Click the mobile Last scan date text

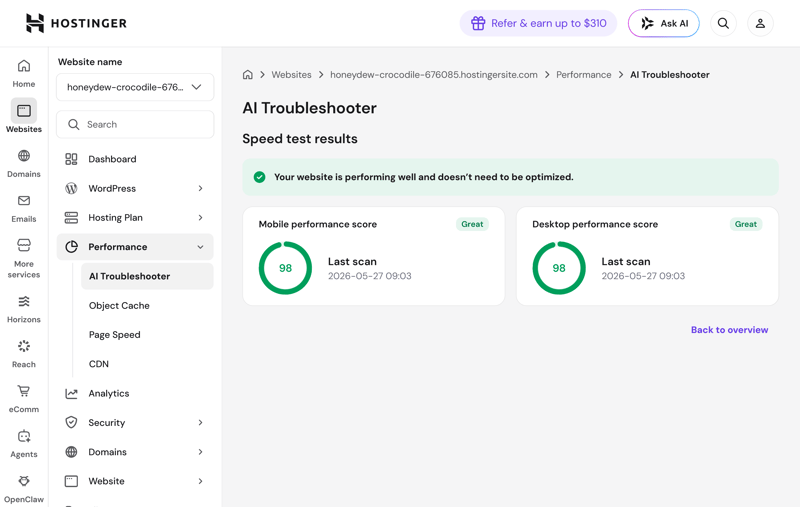click(x=369, y=276)
